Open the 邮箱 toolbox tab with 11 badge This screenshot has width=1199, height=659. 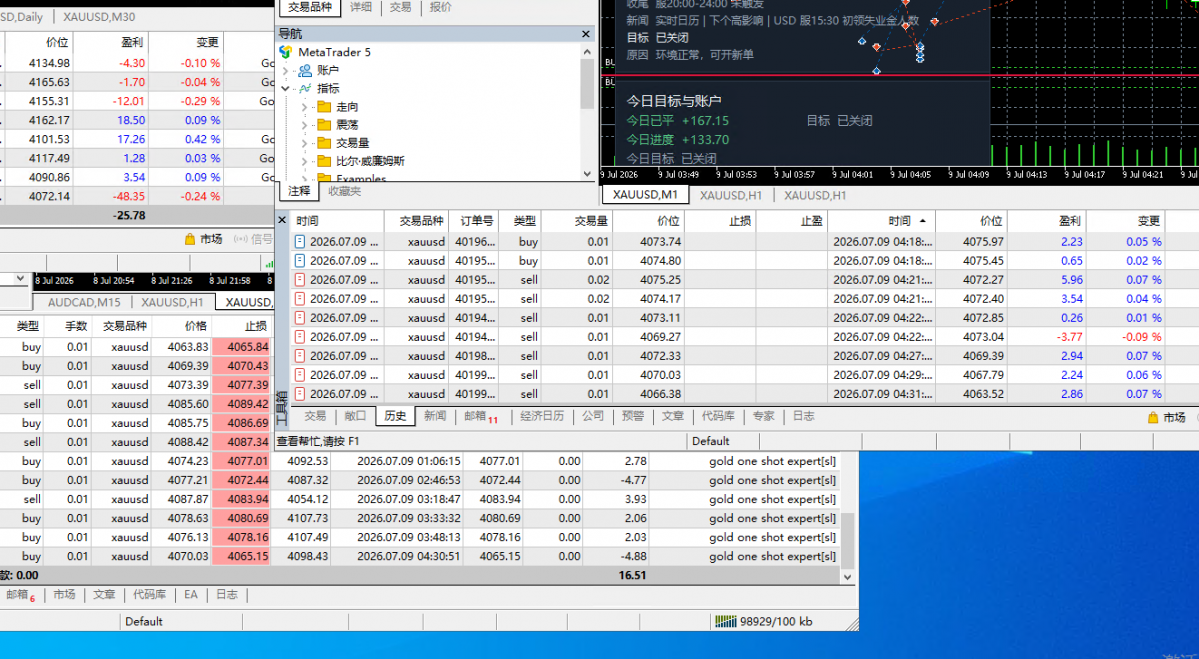coord(480,417)
